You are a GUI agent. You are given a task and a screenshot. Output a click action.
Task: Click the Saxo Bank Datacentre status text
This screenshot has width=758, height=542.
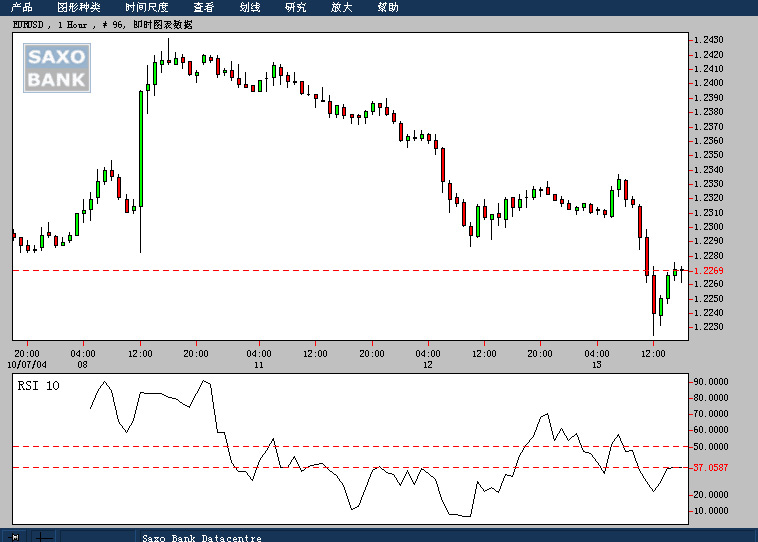[x=201, y=538]
